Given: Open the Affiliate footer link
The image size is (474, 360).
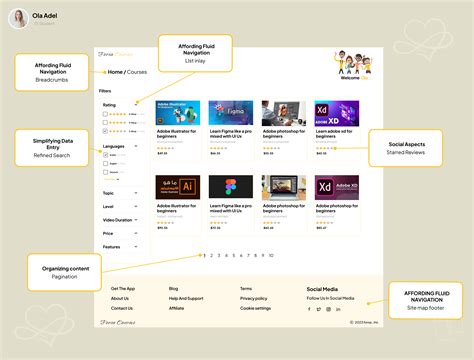Looking at the screenshot, I should 176,308.
